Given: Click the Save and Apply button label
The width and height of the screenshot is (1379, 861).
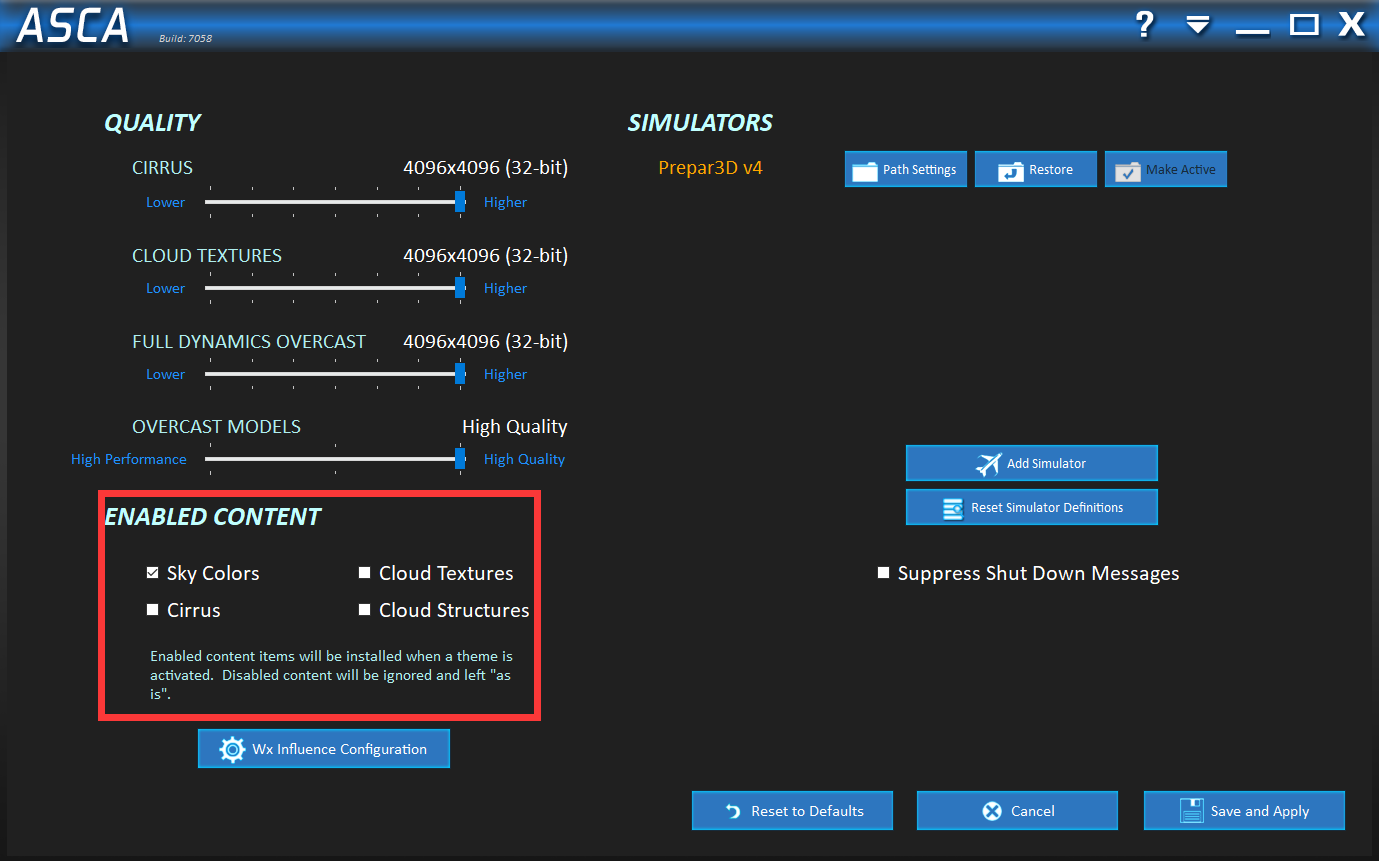Looking at the screenshot, I should 1260,811.
